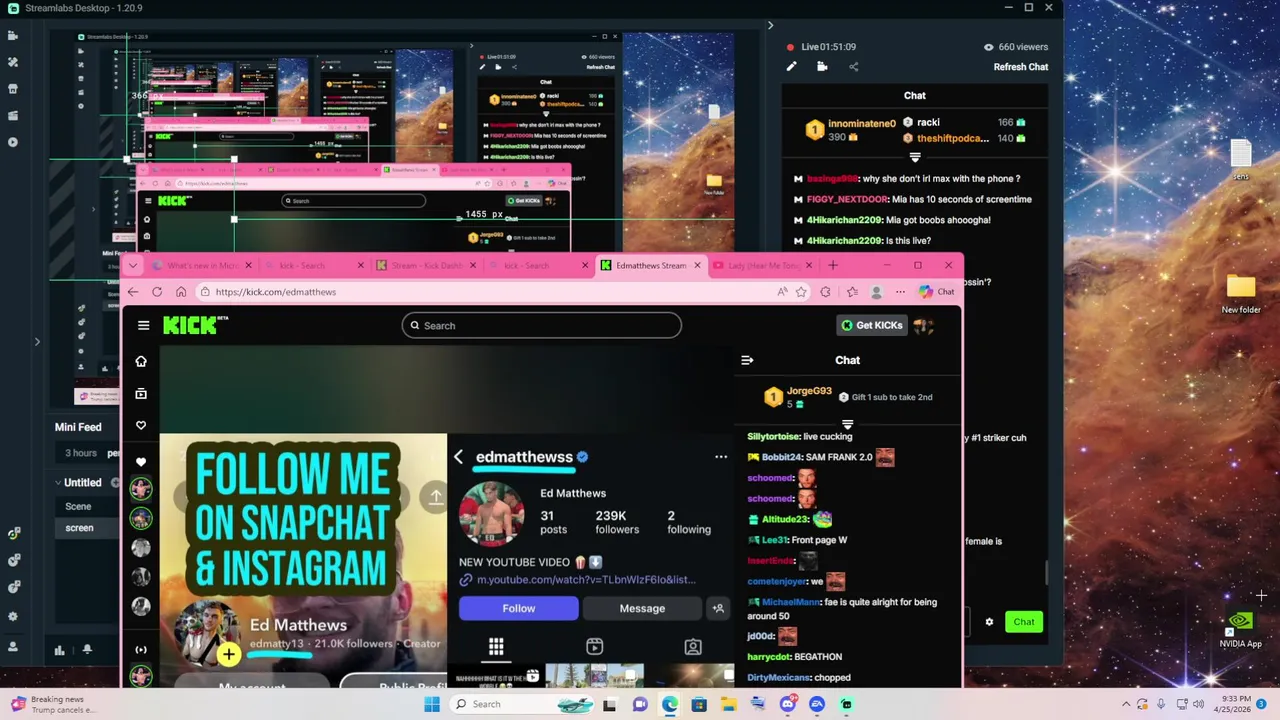Open Edge settings three-dot menu
Screen dimensions: 1280x720
900,292
